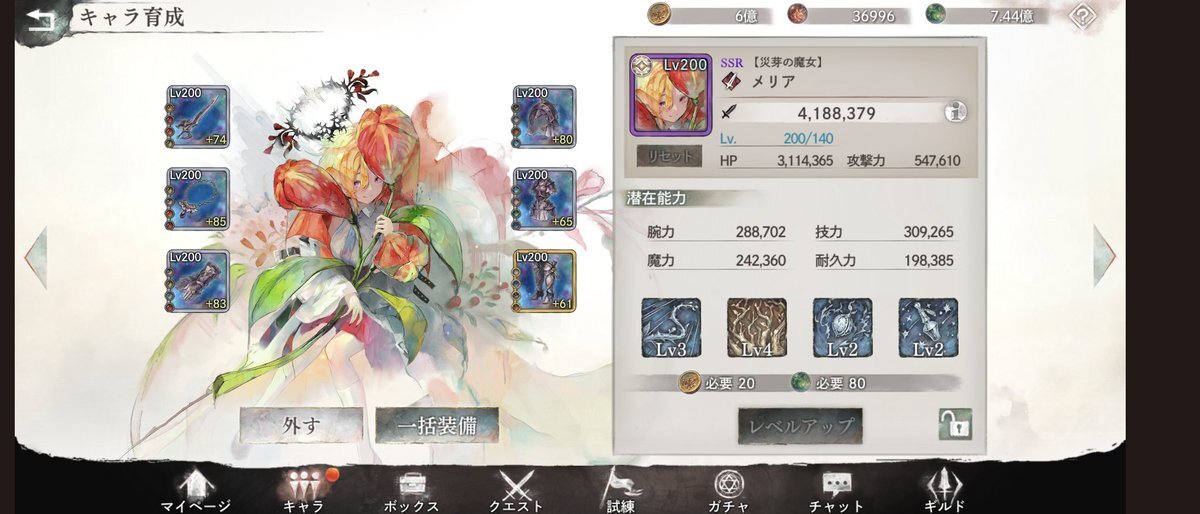Open the help question mark icon

click(x=1082, y=16)
